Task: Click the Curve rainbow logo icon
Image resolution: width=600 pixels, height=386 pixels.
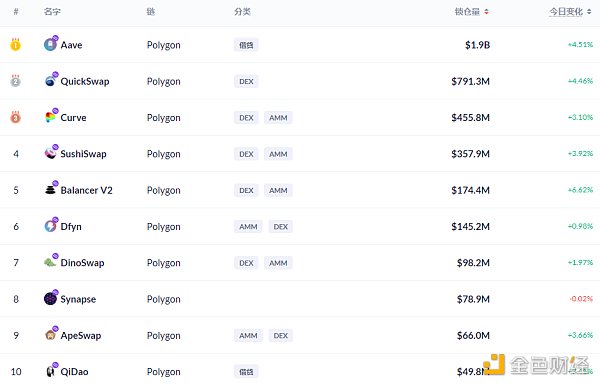Action: click(50, 117)
